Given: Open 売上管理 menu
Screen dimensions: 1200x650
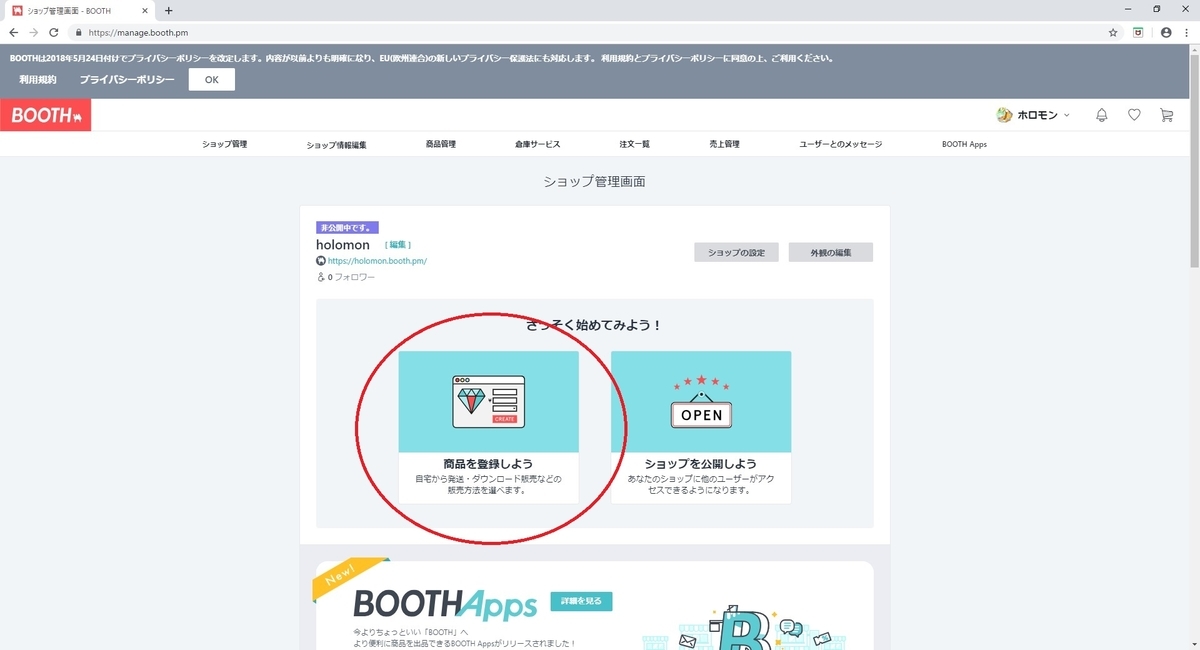Looking at the screenshot, I should pyautogui.click(x=724, y=144).
